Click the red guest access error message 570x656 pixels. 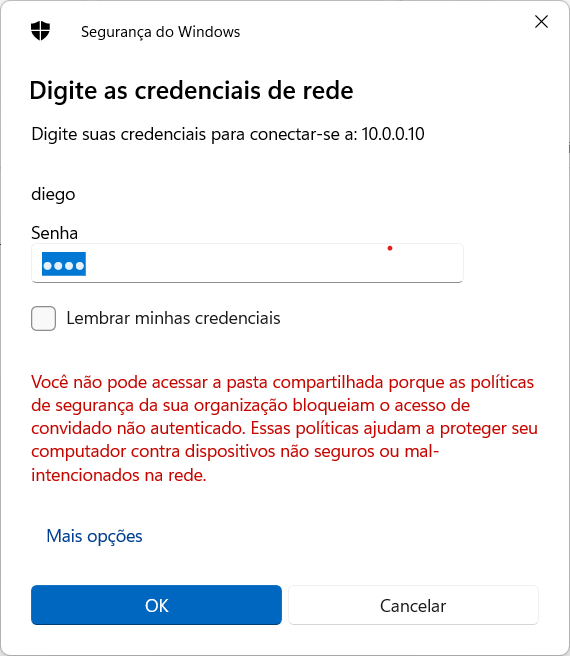[x=284, y=428]
